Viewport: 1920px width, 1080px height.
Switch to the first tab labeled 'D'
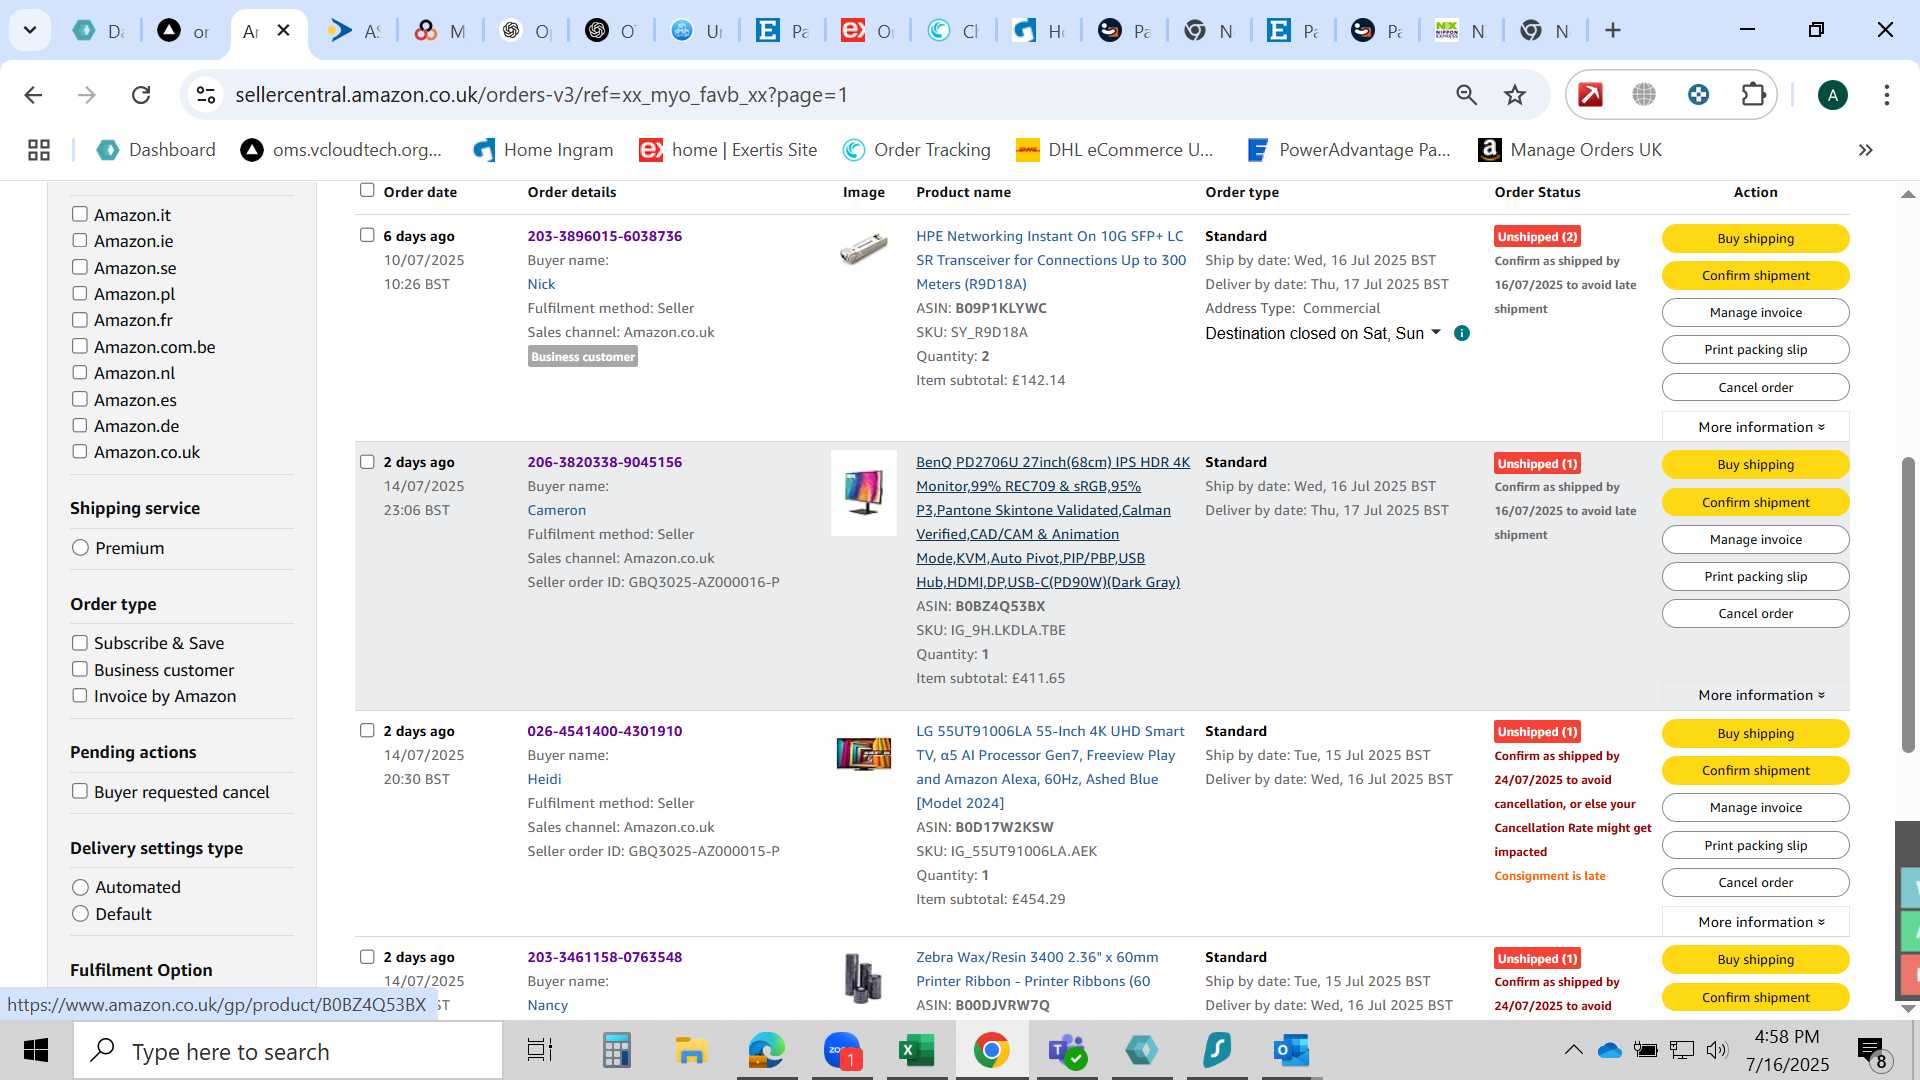point(100,30)
